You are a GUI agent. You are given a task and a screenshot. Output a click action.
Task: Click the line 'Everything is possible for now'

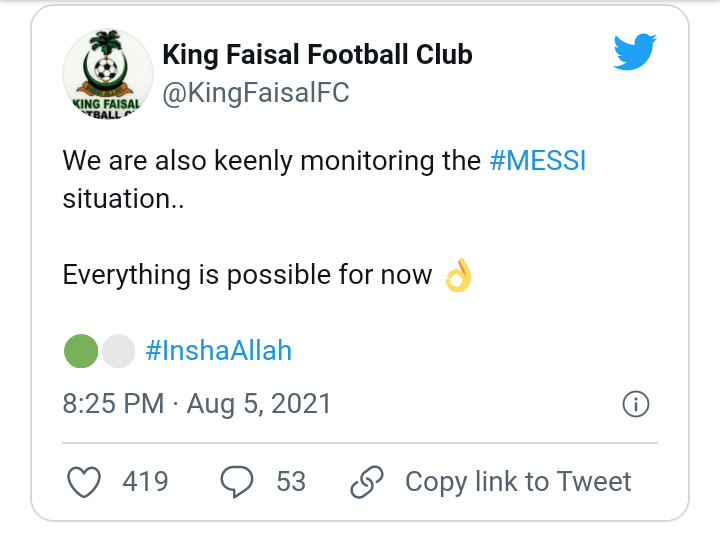point(247,275)
